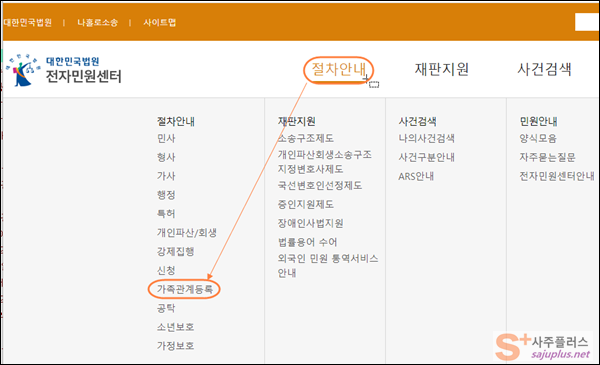Open 소송구조제도 link
Image resolution: width=600 pixels, height=365 pixels.
[306, 138]
